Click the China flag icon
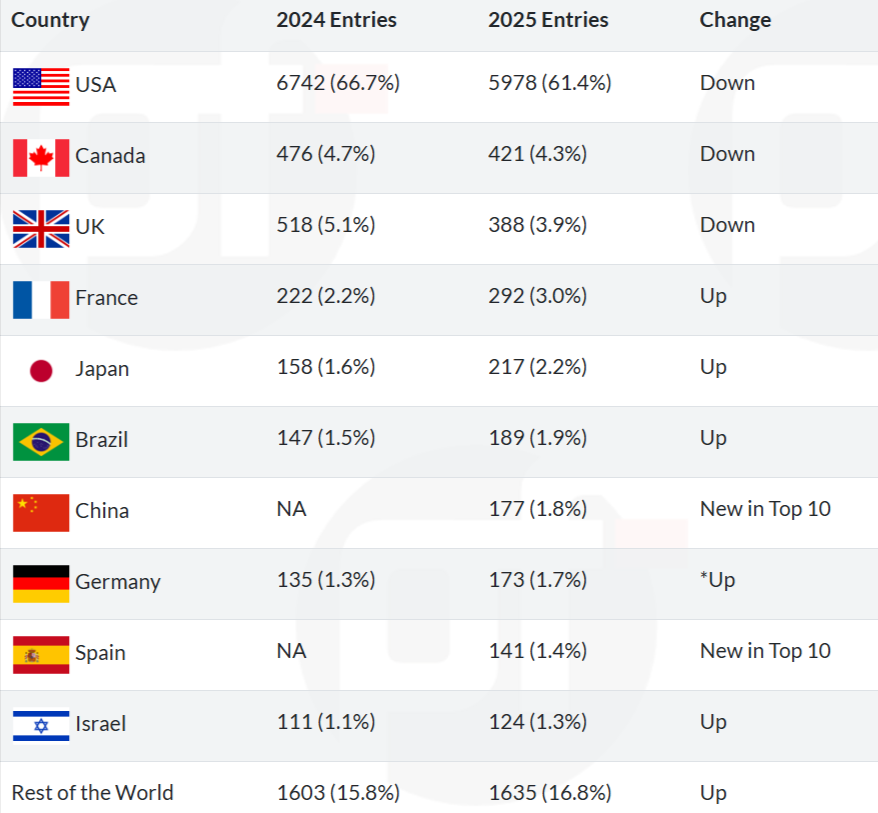The height and width of the screenshot is (813, 878). (x=41, y=512)
